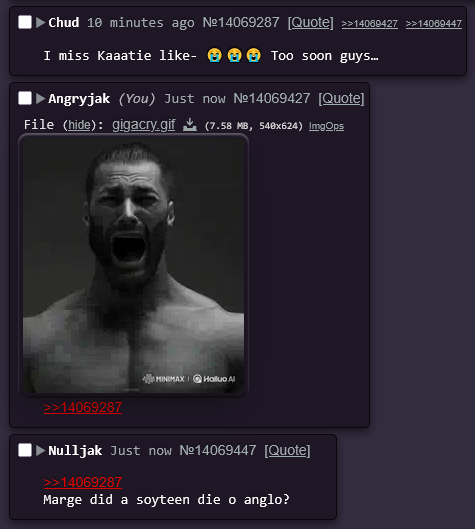Open the gigacry GIF thumbnail
The height and width of the screenshot is (529, 475).
[134, 265]
